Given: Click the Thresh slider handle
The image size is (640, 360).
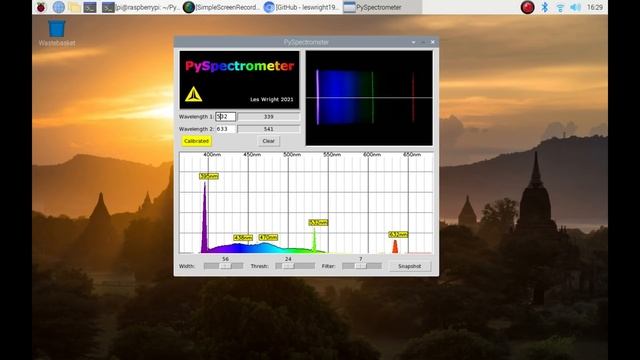Looking at the screenshot, I should (x=288, y=266).
